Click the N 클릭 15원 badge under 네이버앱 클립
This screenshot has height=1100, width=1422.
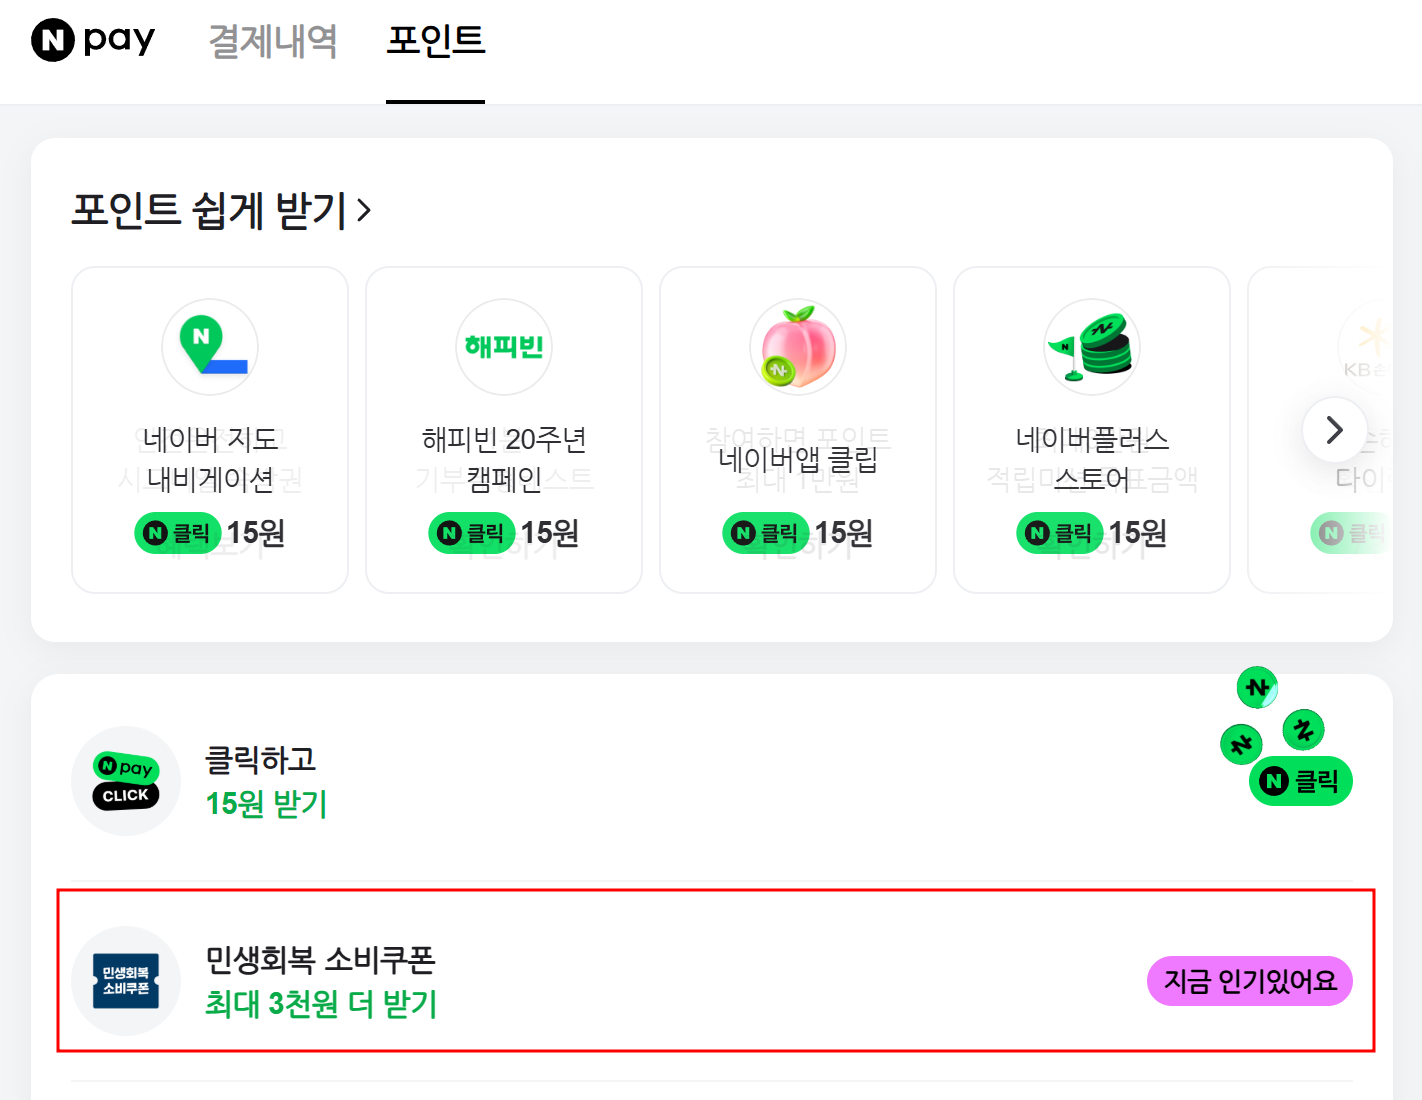coord(797,533)
